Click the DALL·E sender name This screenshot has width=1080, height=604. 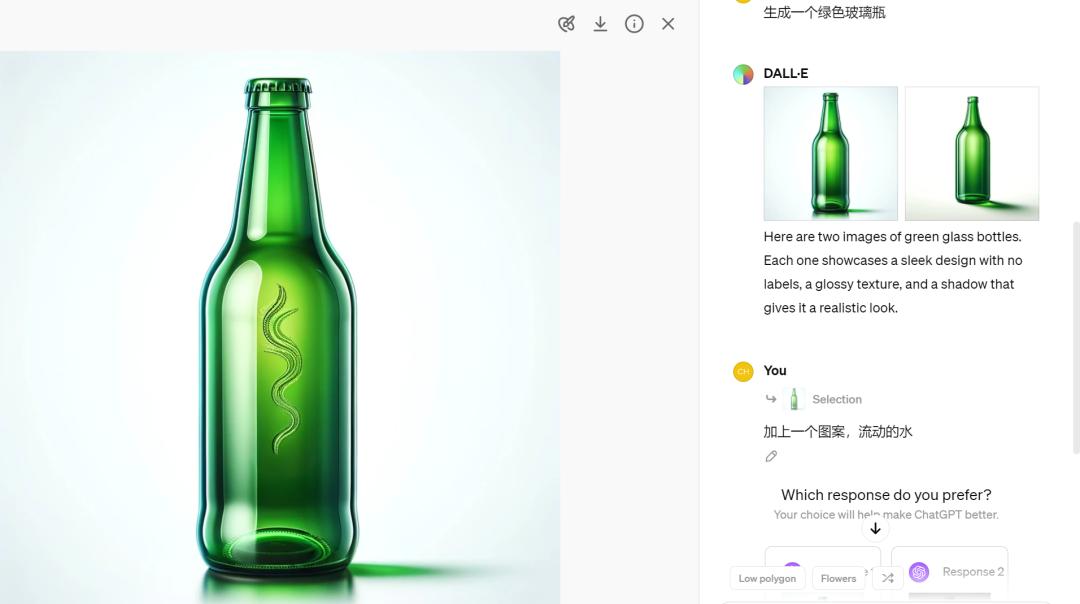[x=786, y=73]
